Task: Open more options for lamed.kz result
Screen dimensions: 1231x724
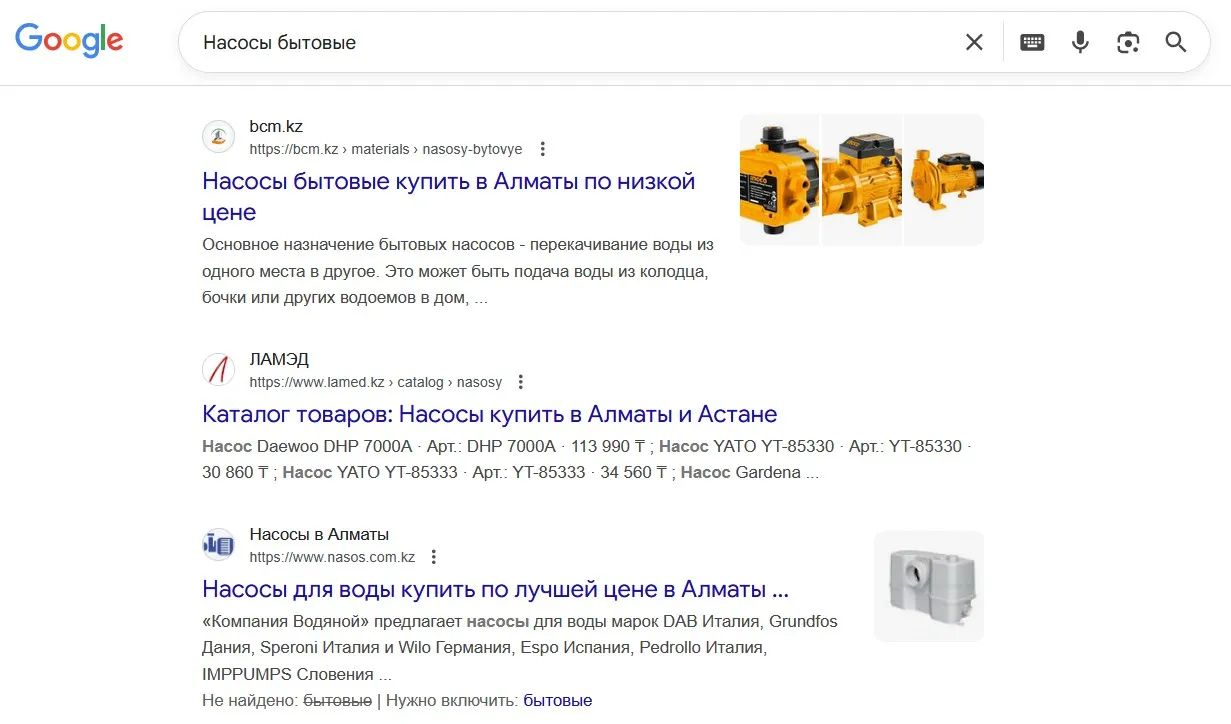Action: pyautogui.click(x=520, y=382)
